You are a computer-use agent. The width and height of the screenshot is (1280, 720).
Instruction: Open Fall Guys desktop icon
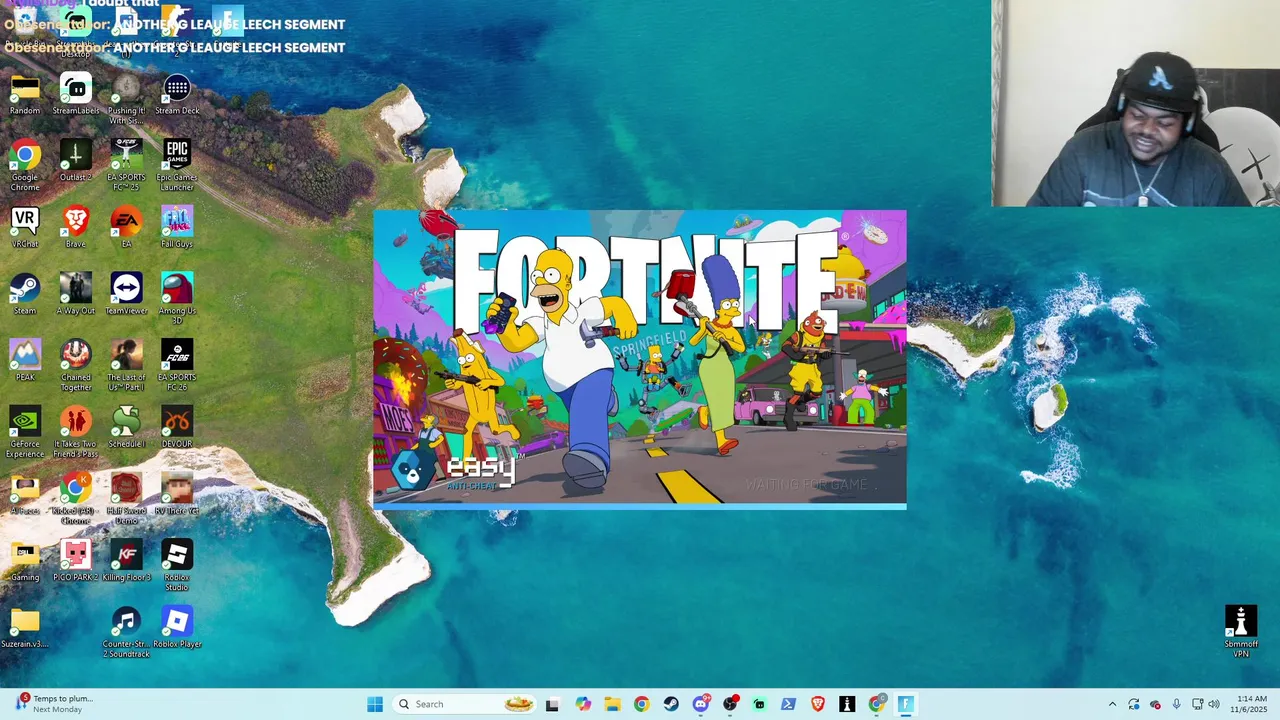(177, 228)
